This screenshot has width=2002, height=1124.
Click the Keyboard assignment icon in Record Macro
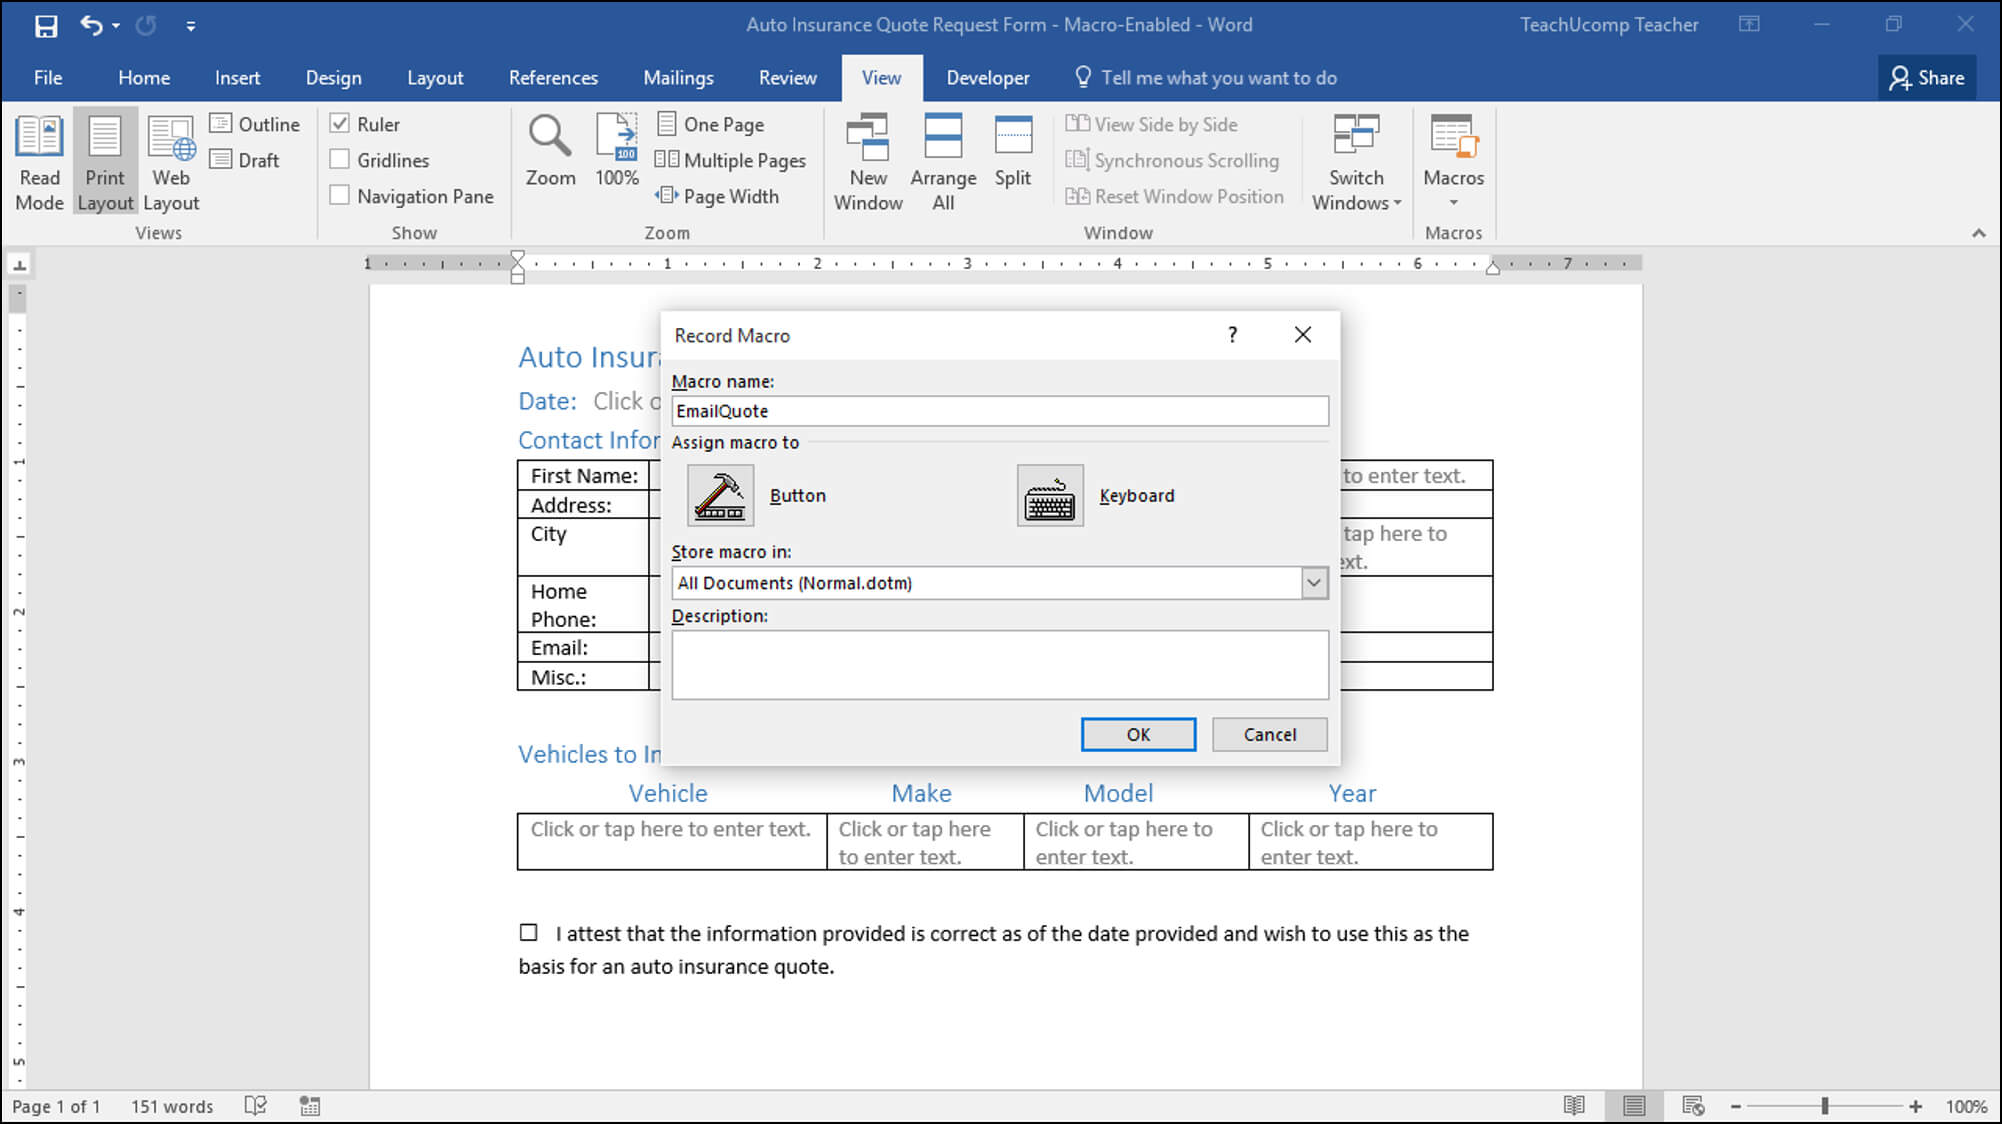[1048, 493]
